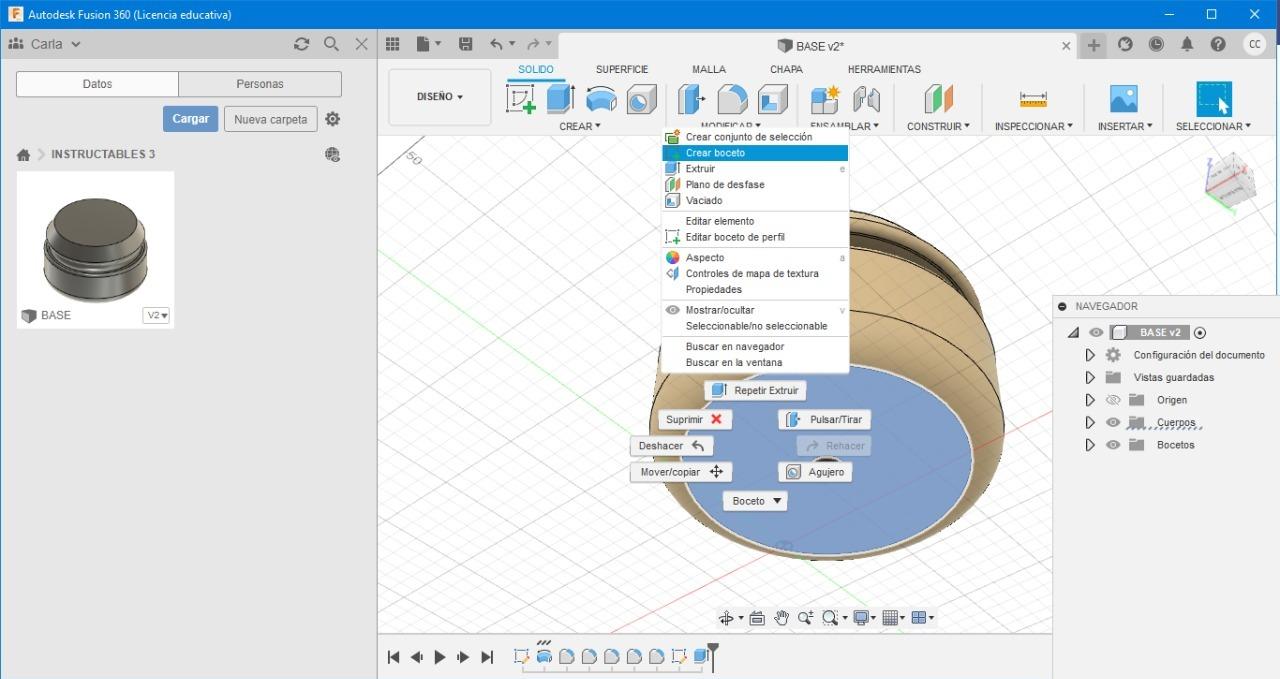
Task: Toggle visibility eye of Bocetos folder
Action: tap(1113, 445)
